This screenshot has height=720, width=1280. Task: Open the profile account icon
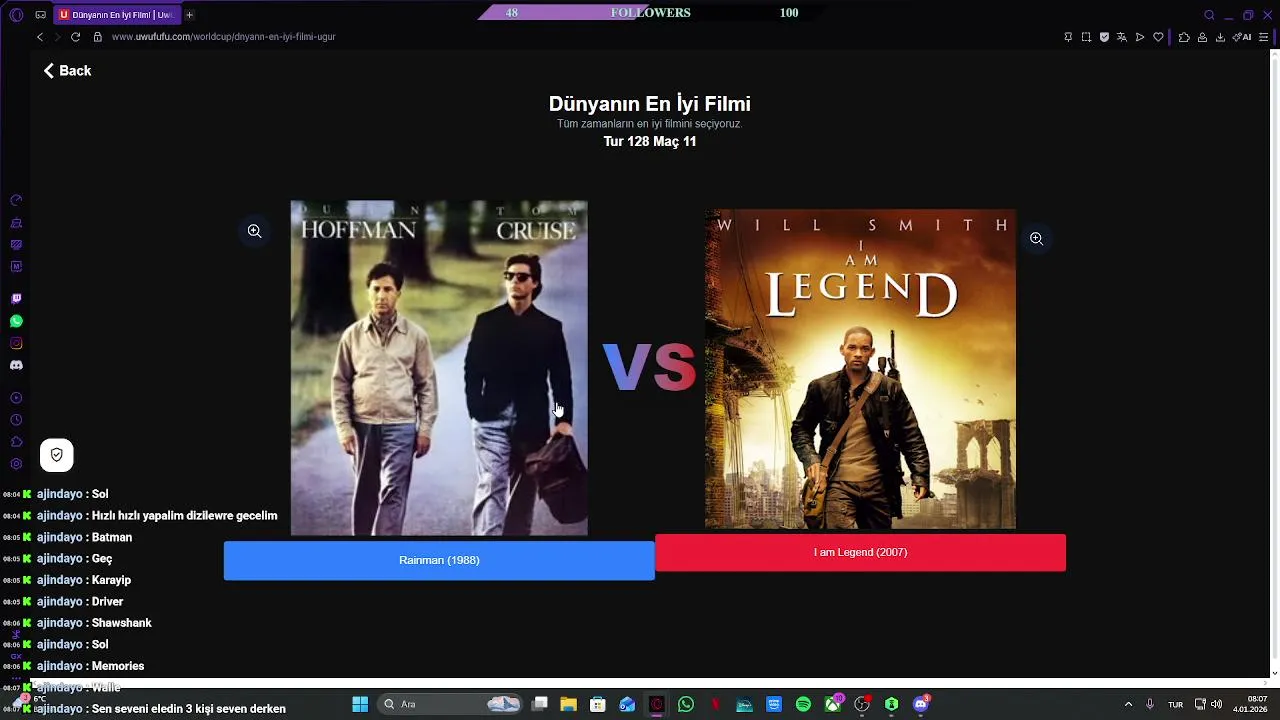coord(1202,37)
